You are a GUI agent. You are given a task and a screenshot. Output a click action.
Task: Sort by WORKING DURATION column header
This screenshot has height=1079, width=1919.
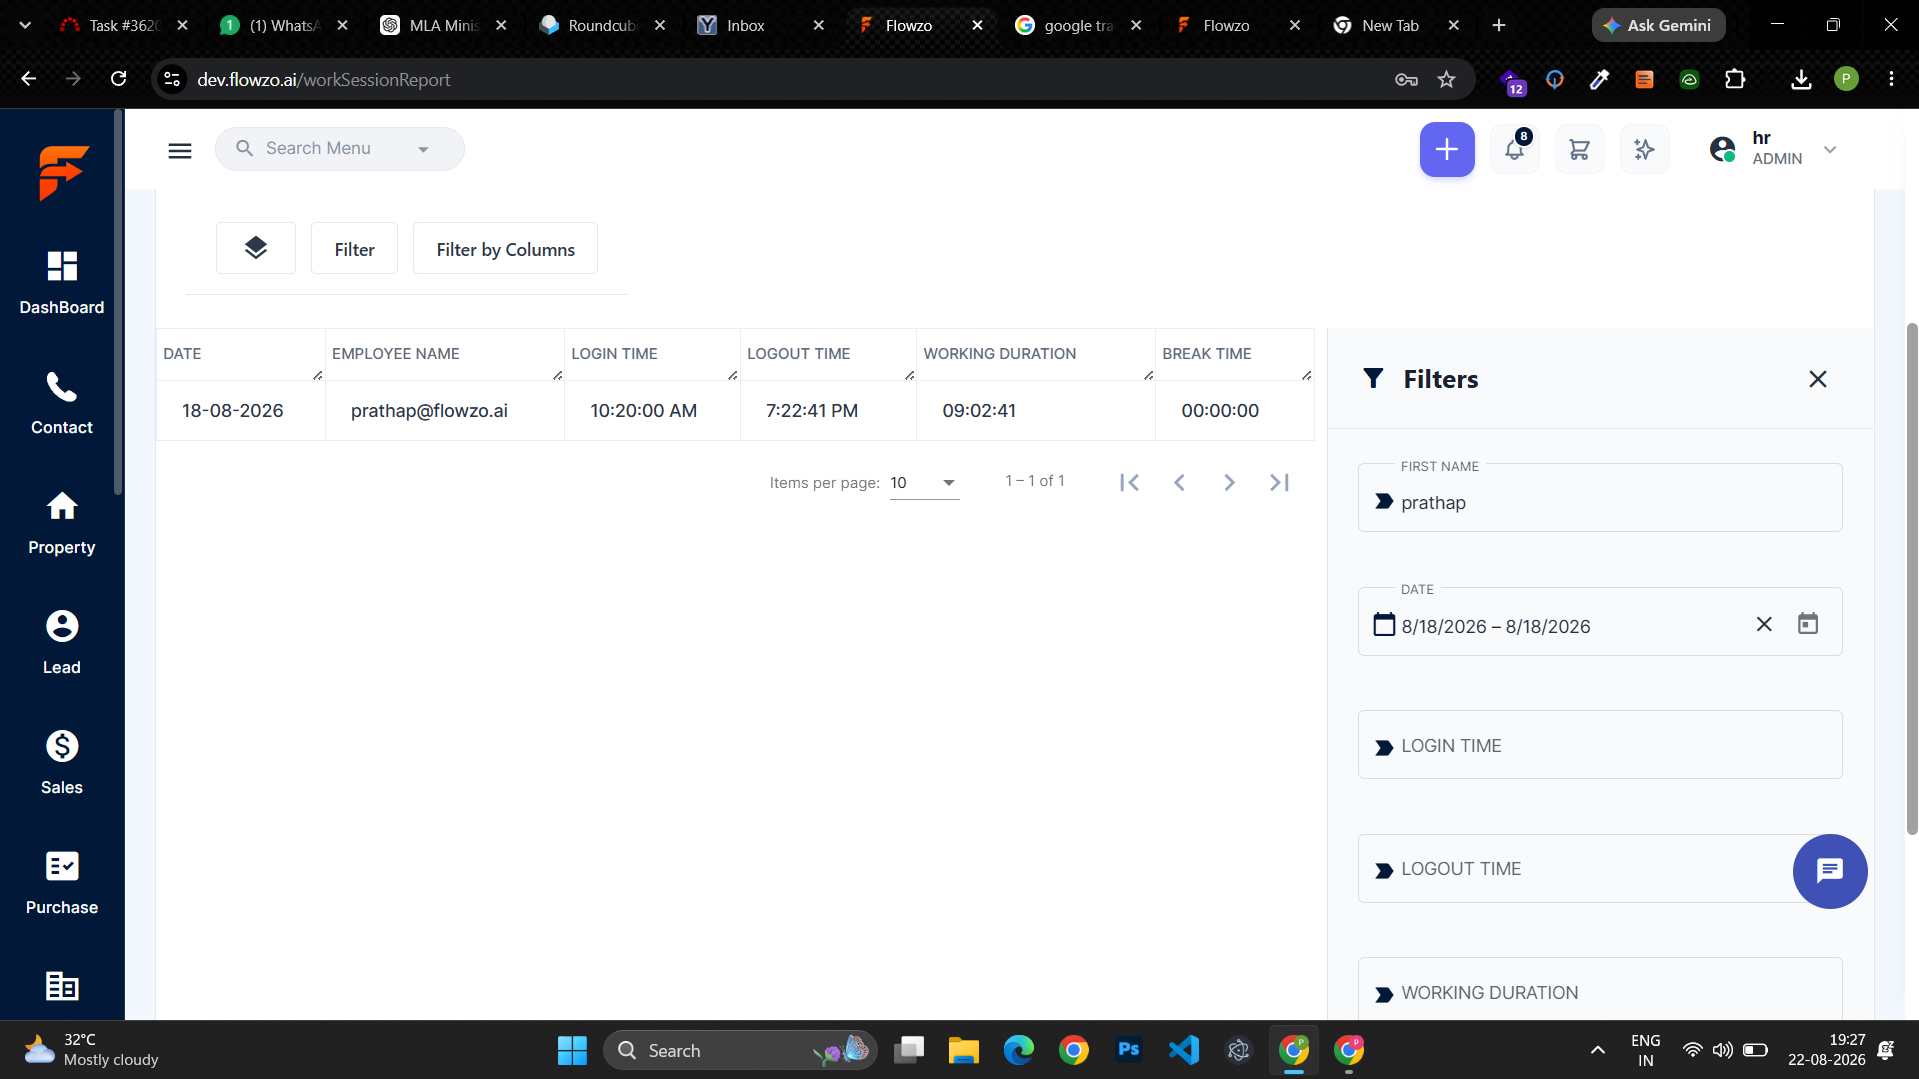999,354
